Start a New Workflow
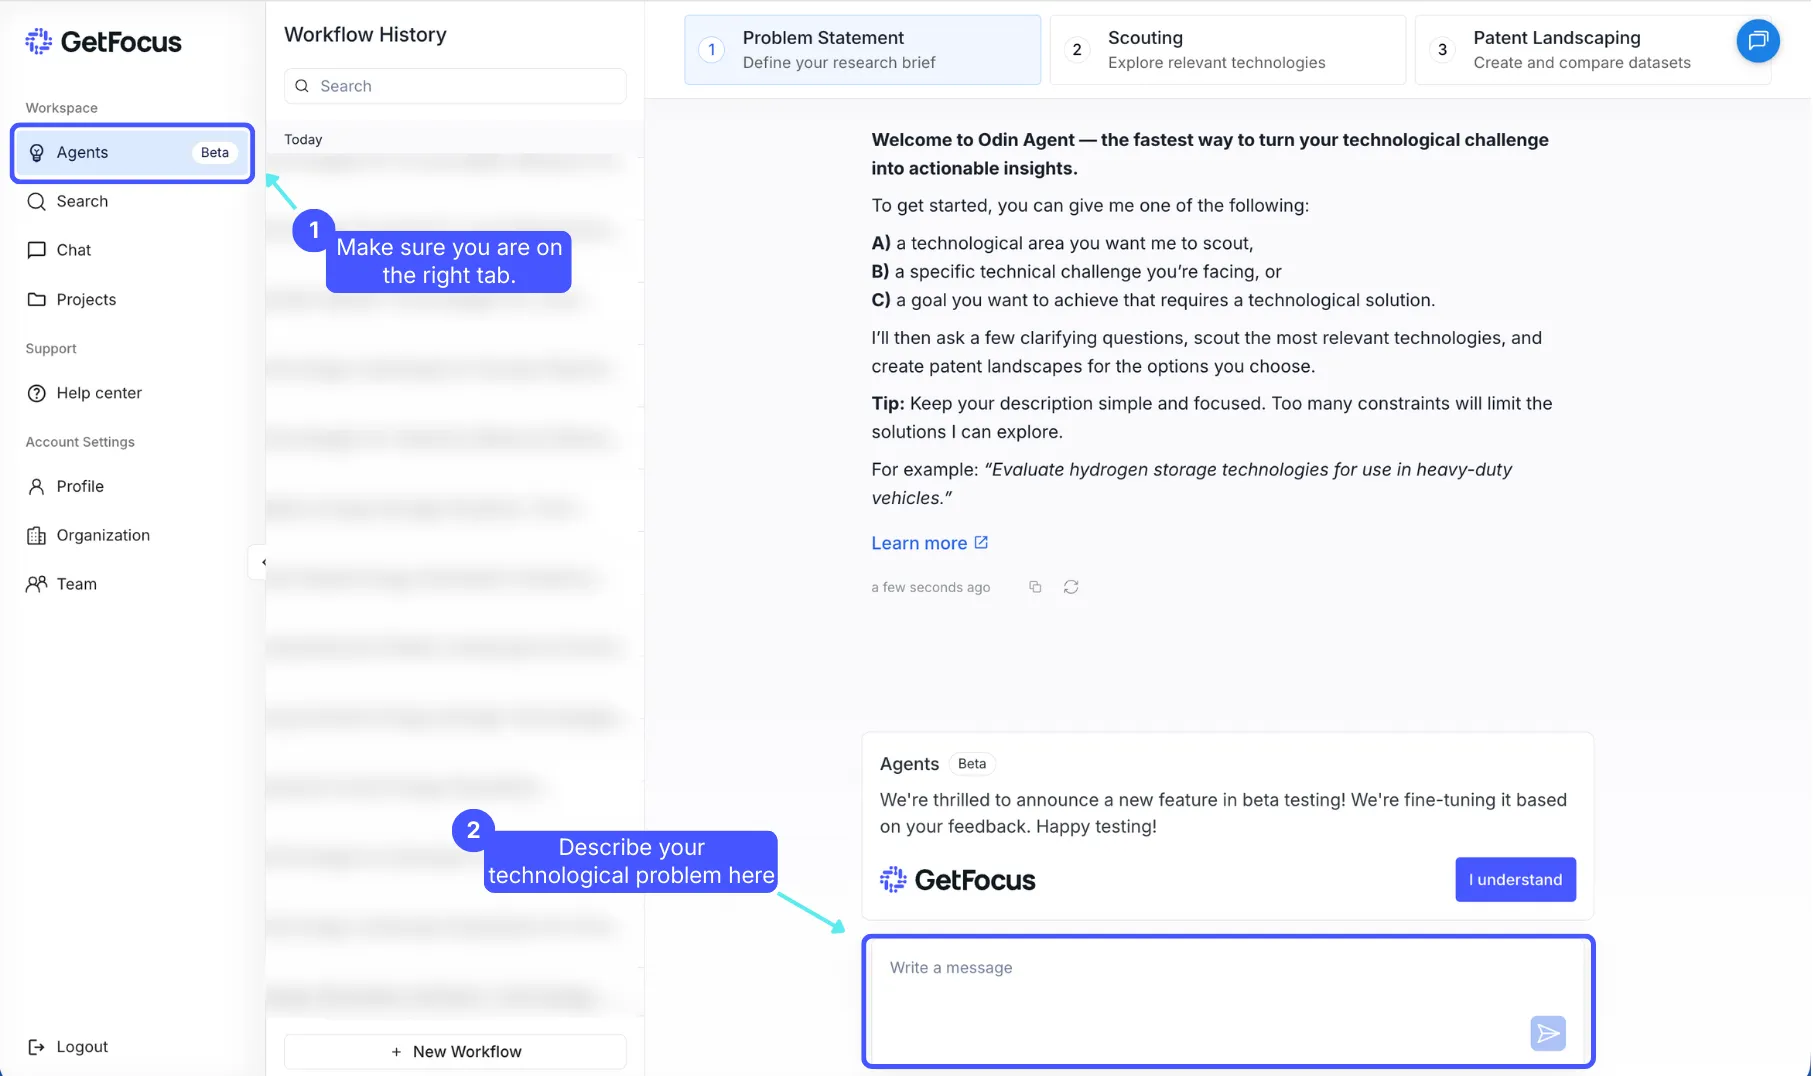 coord(455,1051)
